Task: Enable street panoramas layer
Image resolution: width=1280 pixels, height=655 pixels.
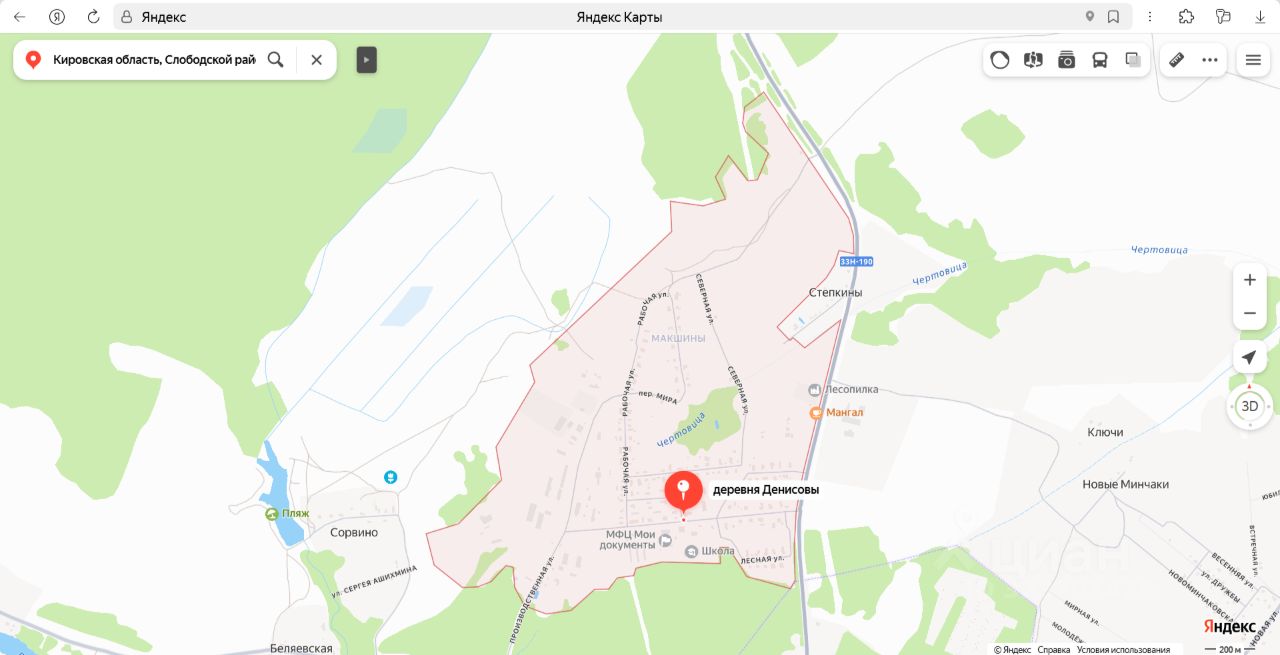Action: coord(1033,60)
